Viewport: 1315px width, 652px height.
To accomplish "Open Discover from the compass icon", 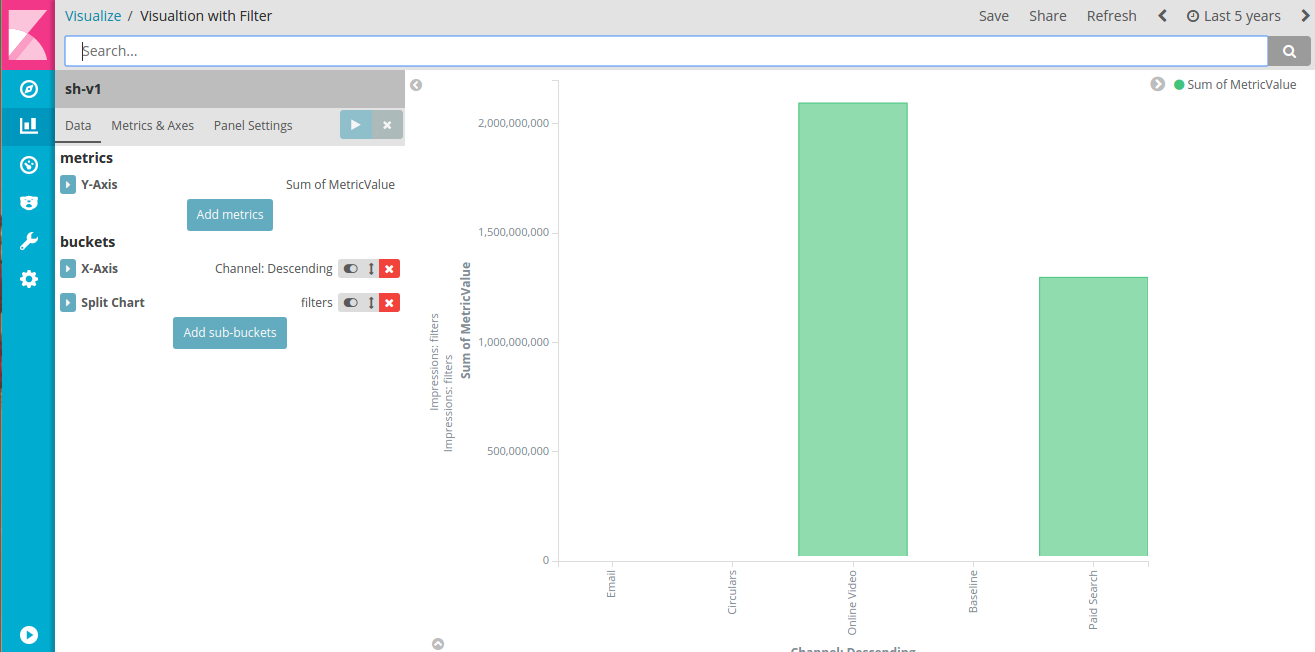I will (x=28, y=89).
